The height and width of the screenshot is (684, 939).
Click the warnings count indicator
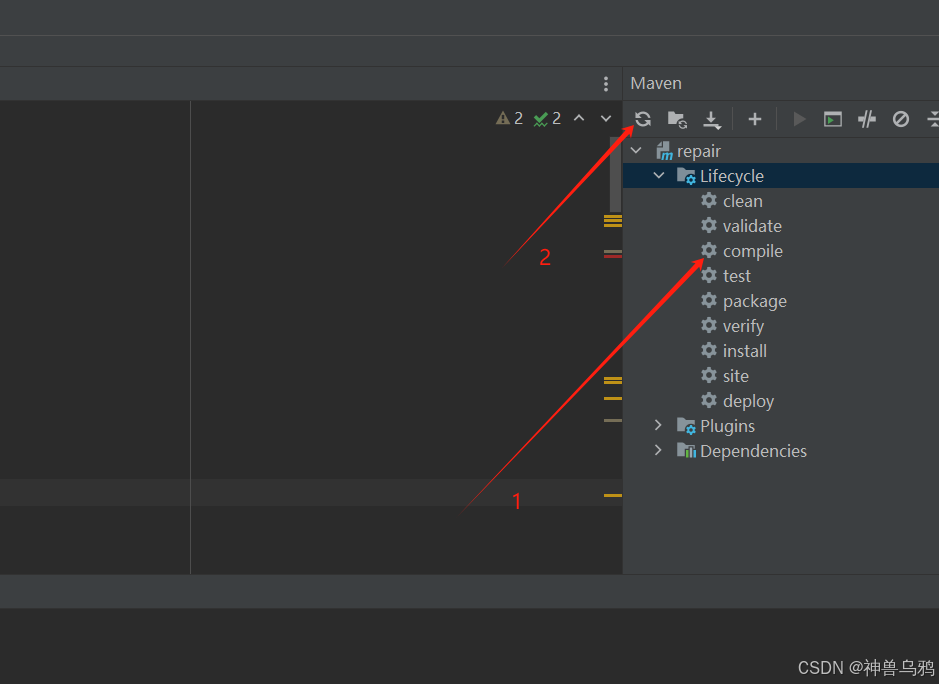point(510,119)
